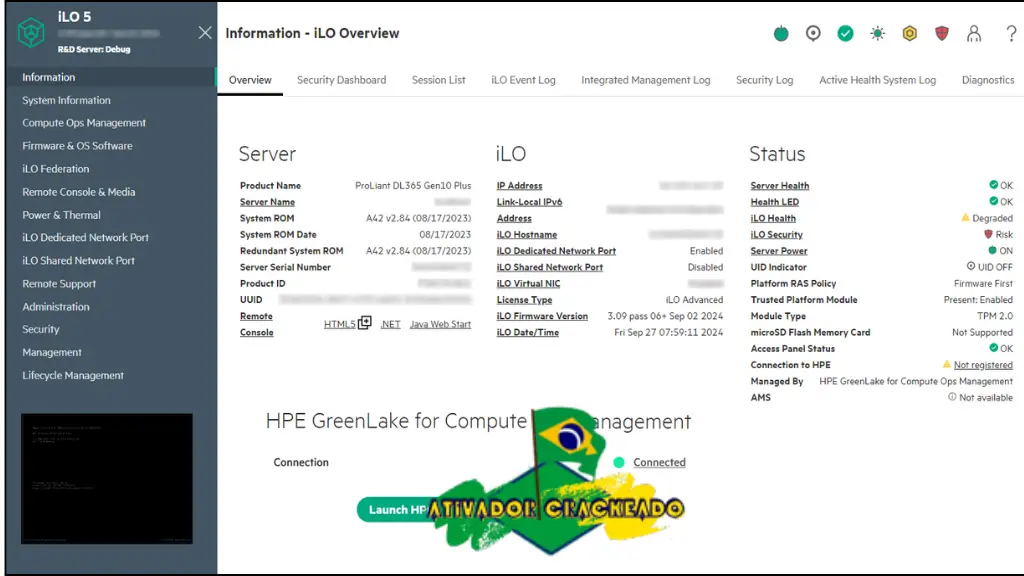Click the IP Address link

[x=519, y=185]
